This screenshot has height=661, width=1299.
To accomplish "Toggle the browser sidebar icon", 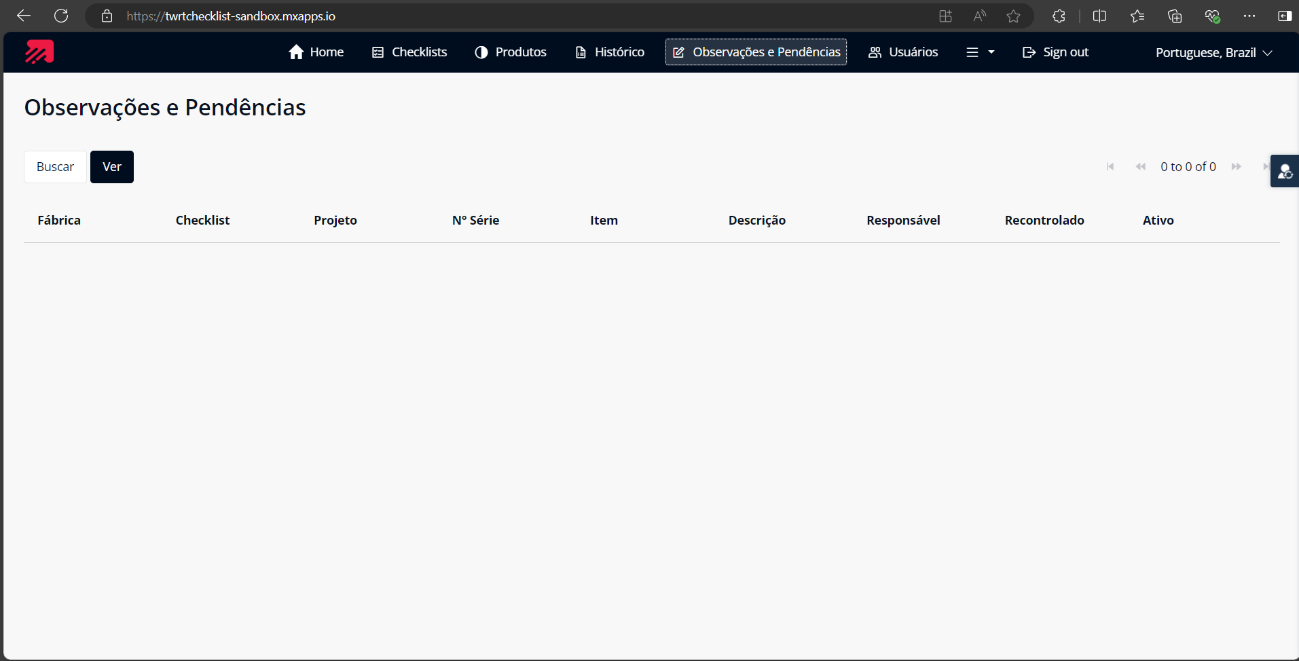I will click(1285, 16).
